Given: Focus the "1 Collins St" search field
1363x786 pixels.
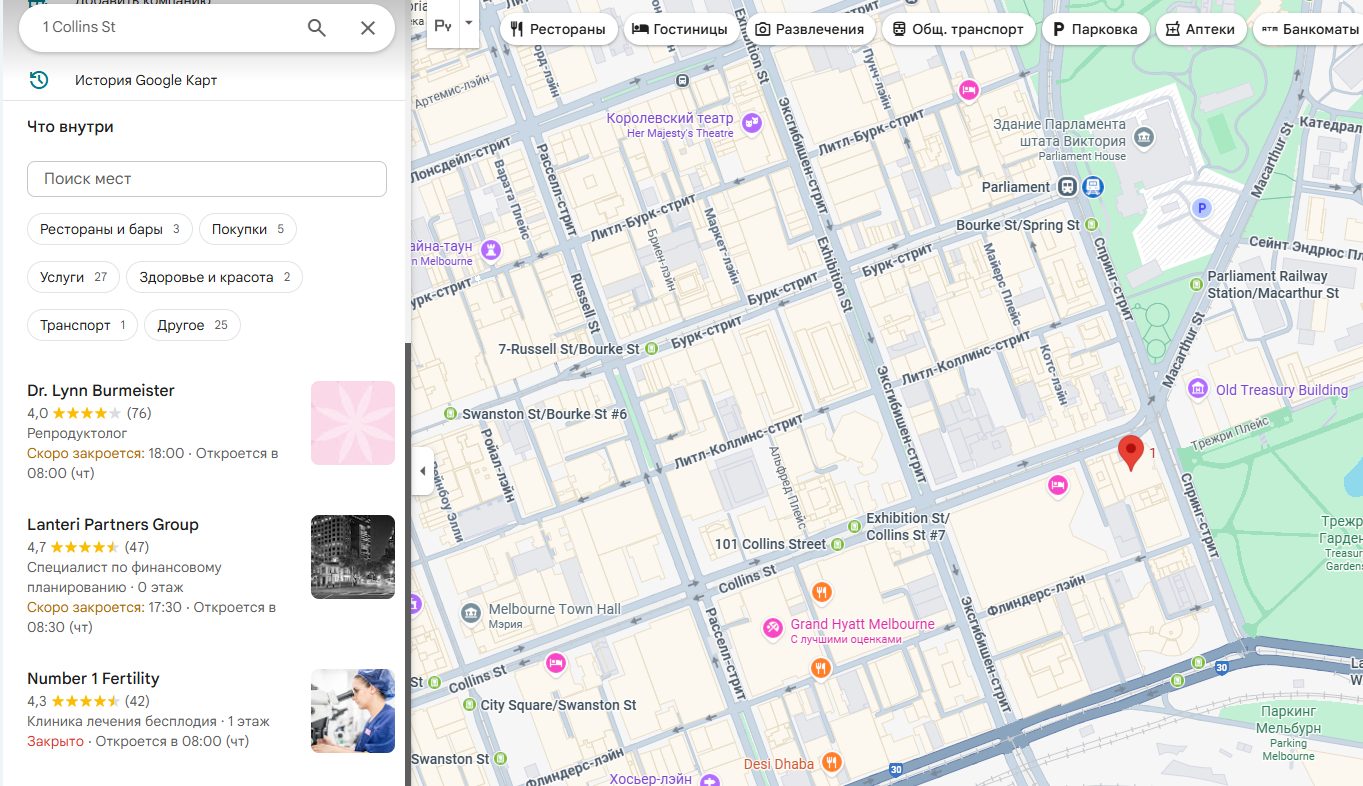Looking at the screenshot, I should tap(165, 27).
